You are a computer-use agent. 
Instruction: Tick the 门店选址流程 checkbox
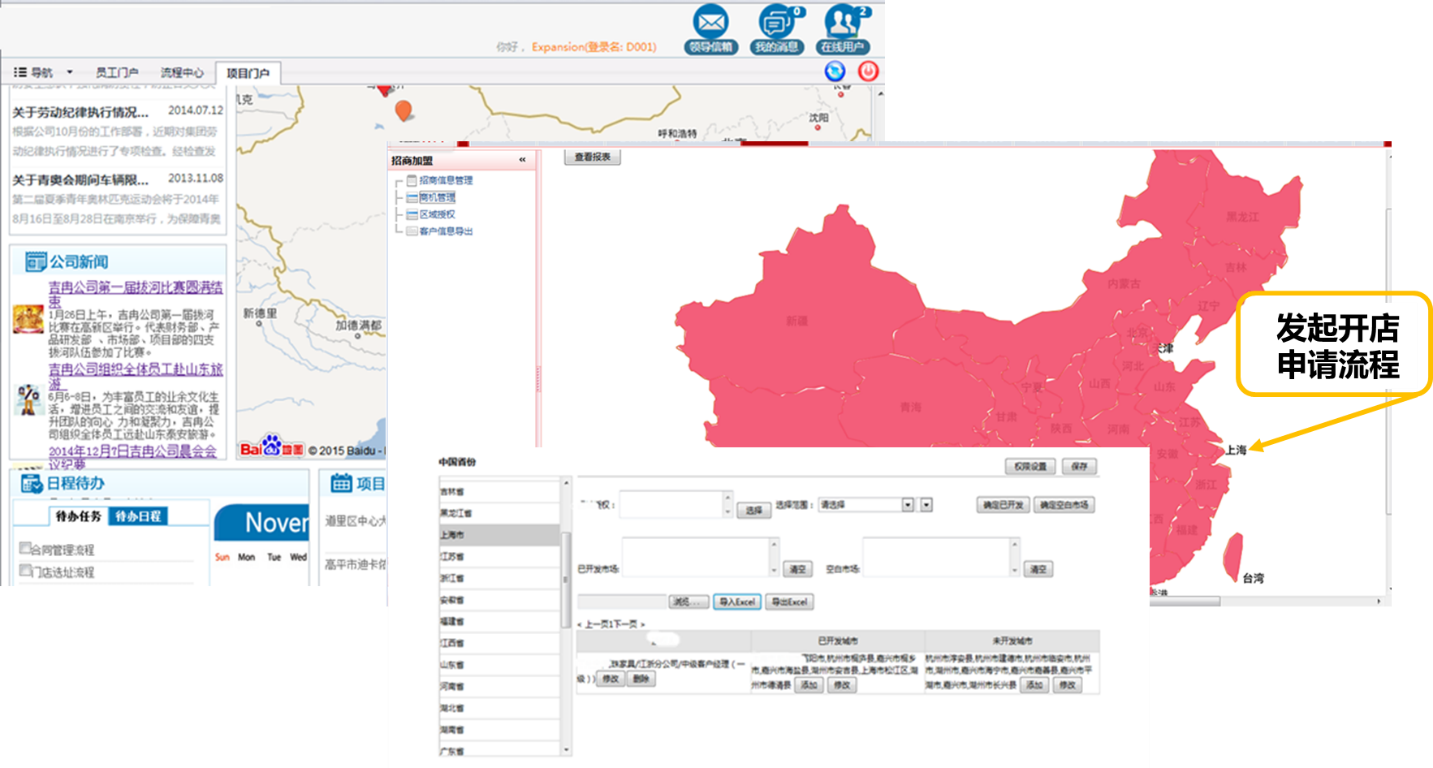pyautogui.click(x=25, y=570)
